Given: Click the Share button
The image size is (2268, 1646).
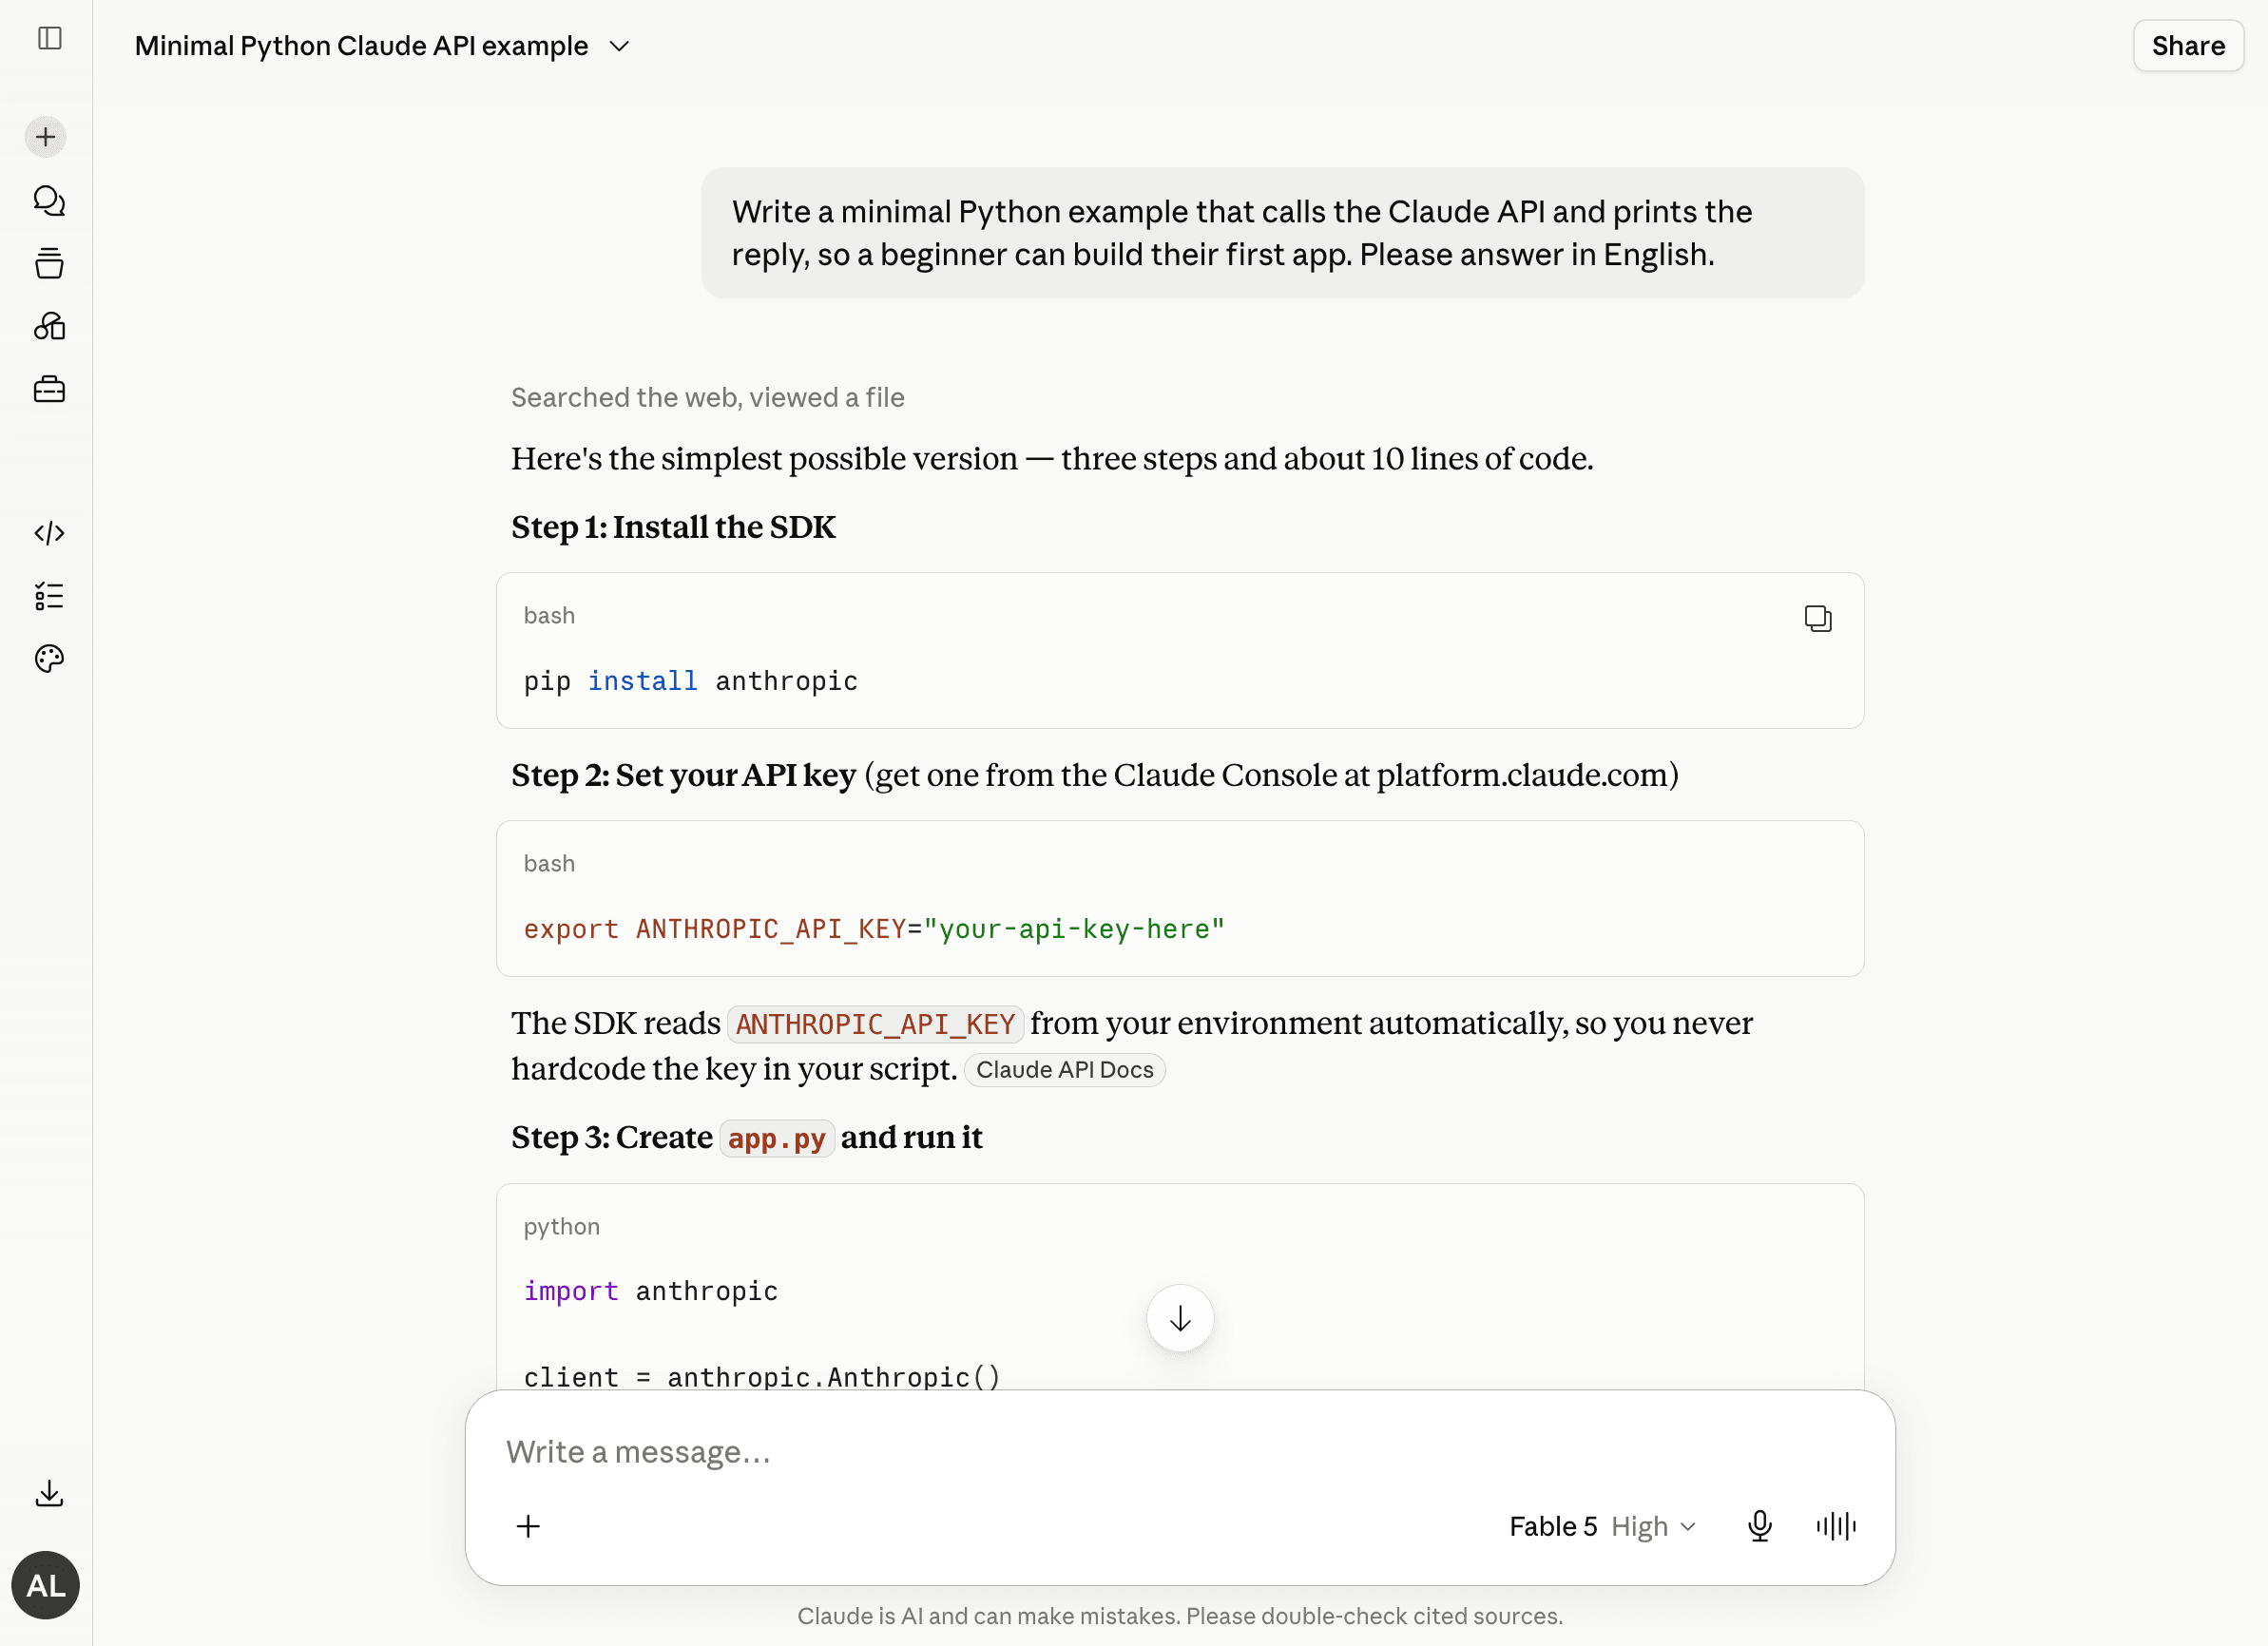Looking at the screenshot, I should click(2187, 46).
